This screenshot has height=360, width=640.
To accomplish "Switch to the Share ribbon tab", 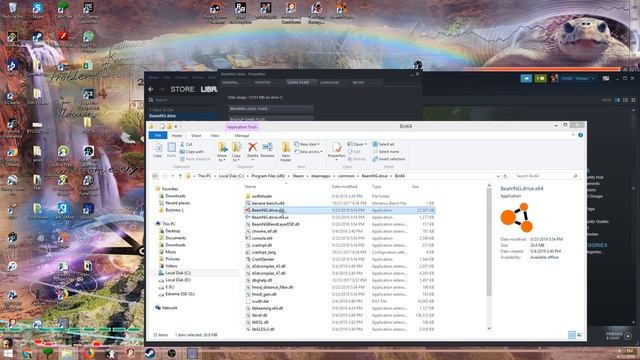I will pyautogui.click(x=196, y=135).
